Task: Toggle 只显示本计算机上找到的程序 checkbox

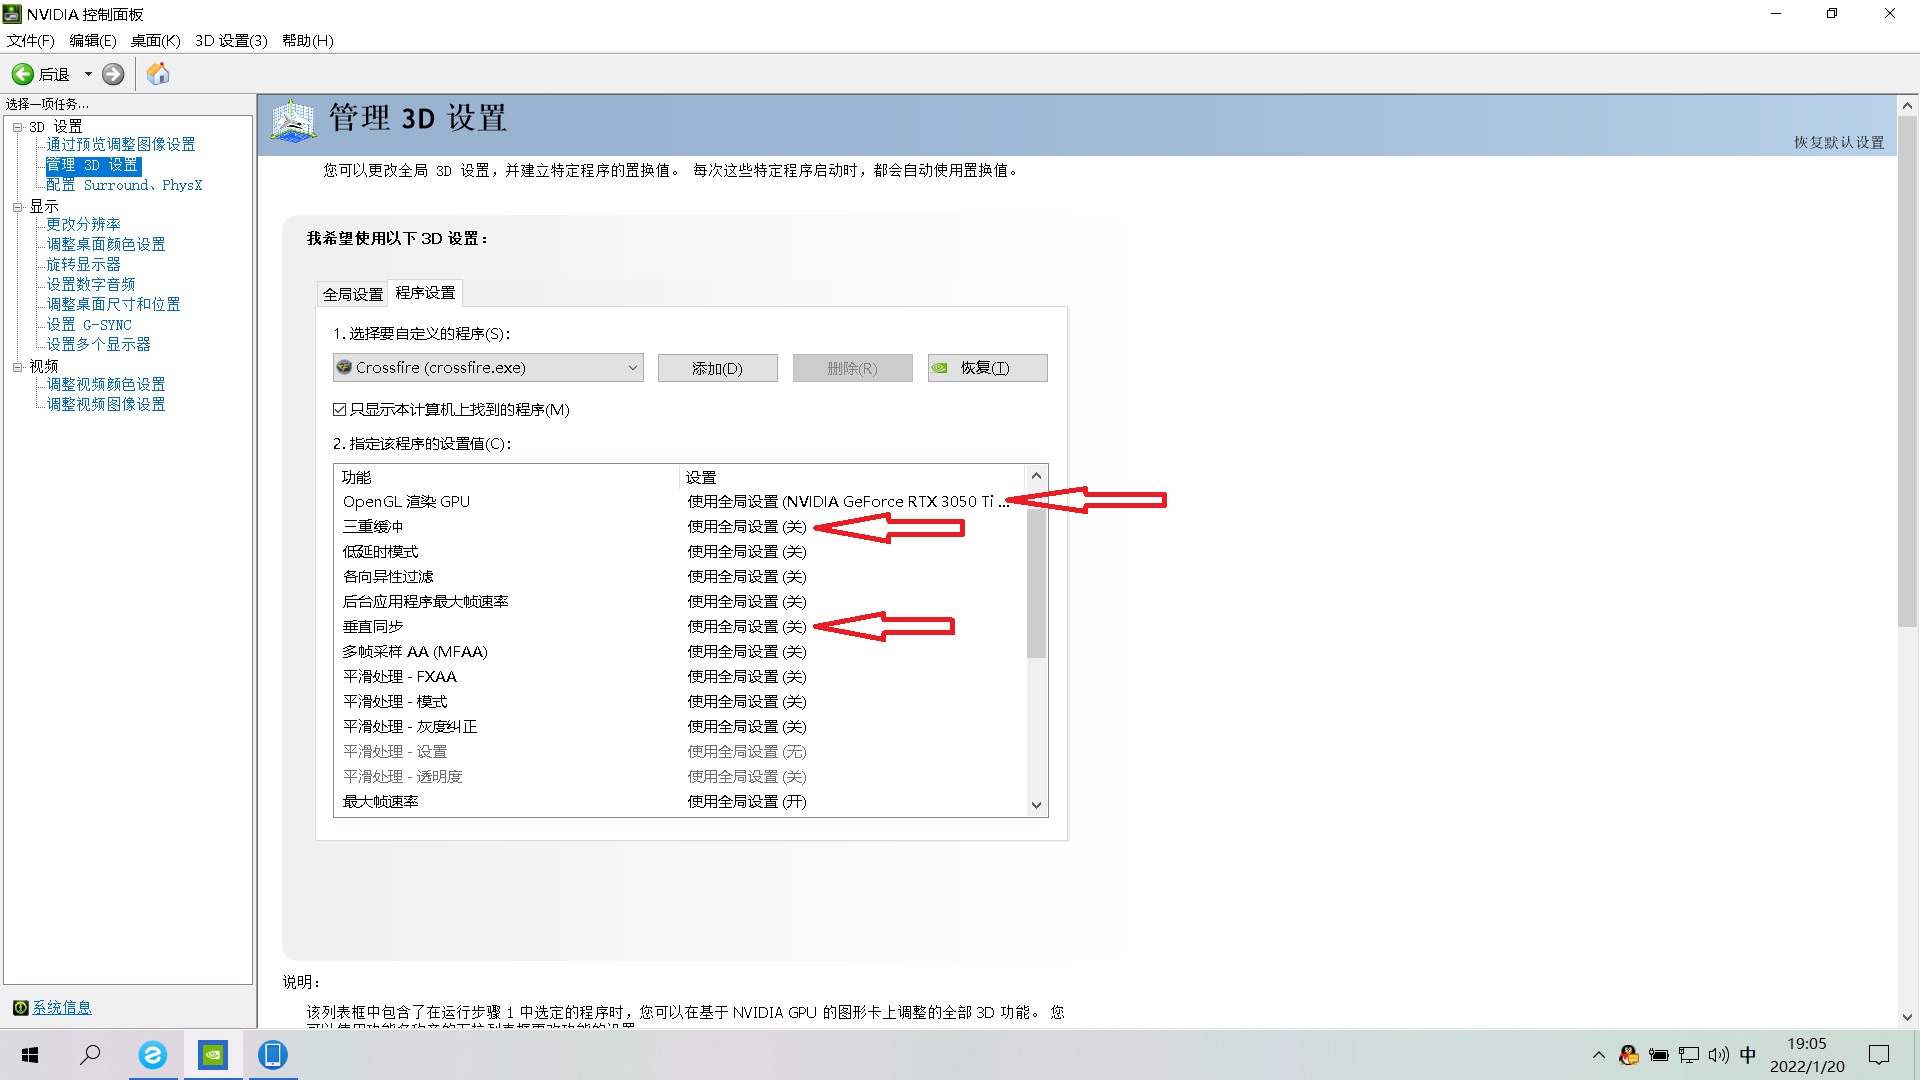Action: tap(339, 410)
